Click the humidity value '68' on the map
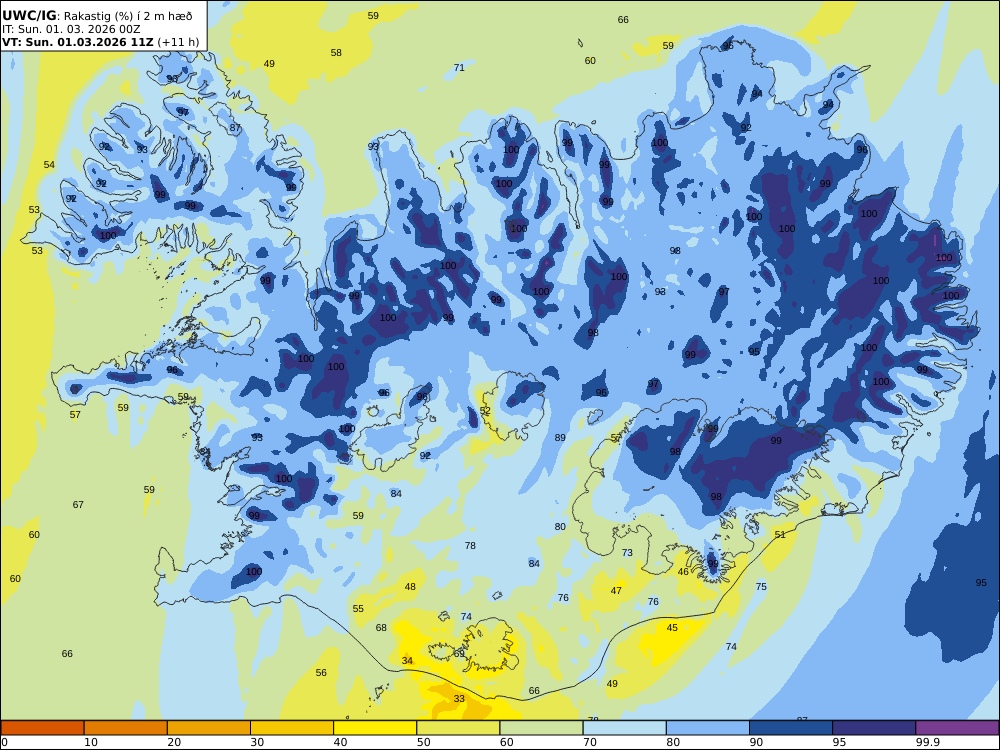This screenshot has height=750, width=1000. [381, 628]
